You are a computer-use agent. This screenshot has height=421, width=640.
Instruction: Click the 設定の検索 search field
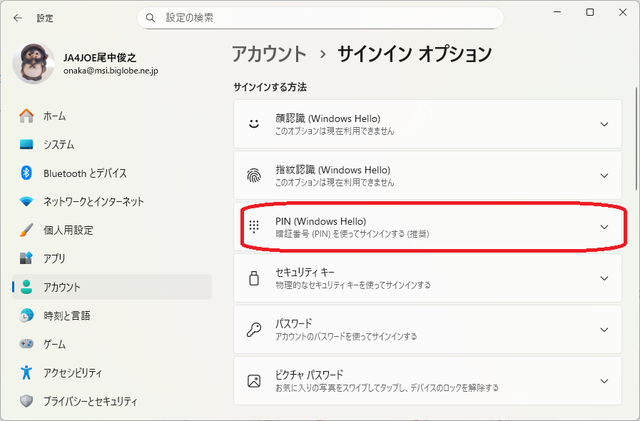[320, 18]
